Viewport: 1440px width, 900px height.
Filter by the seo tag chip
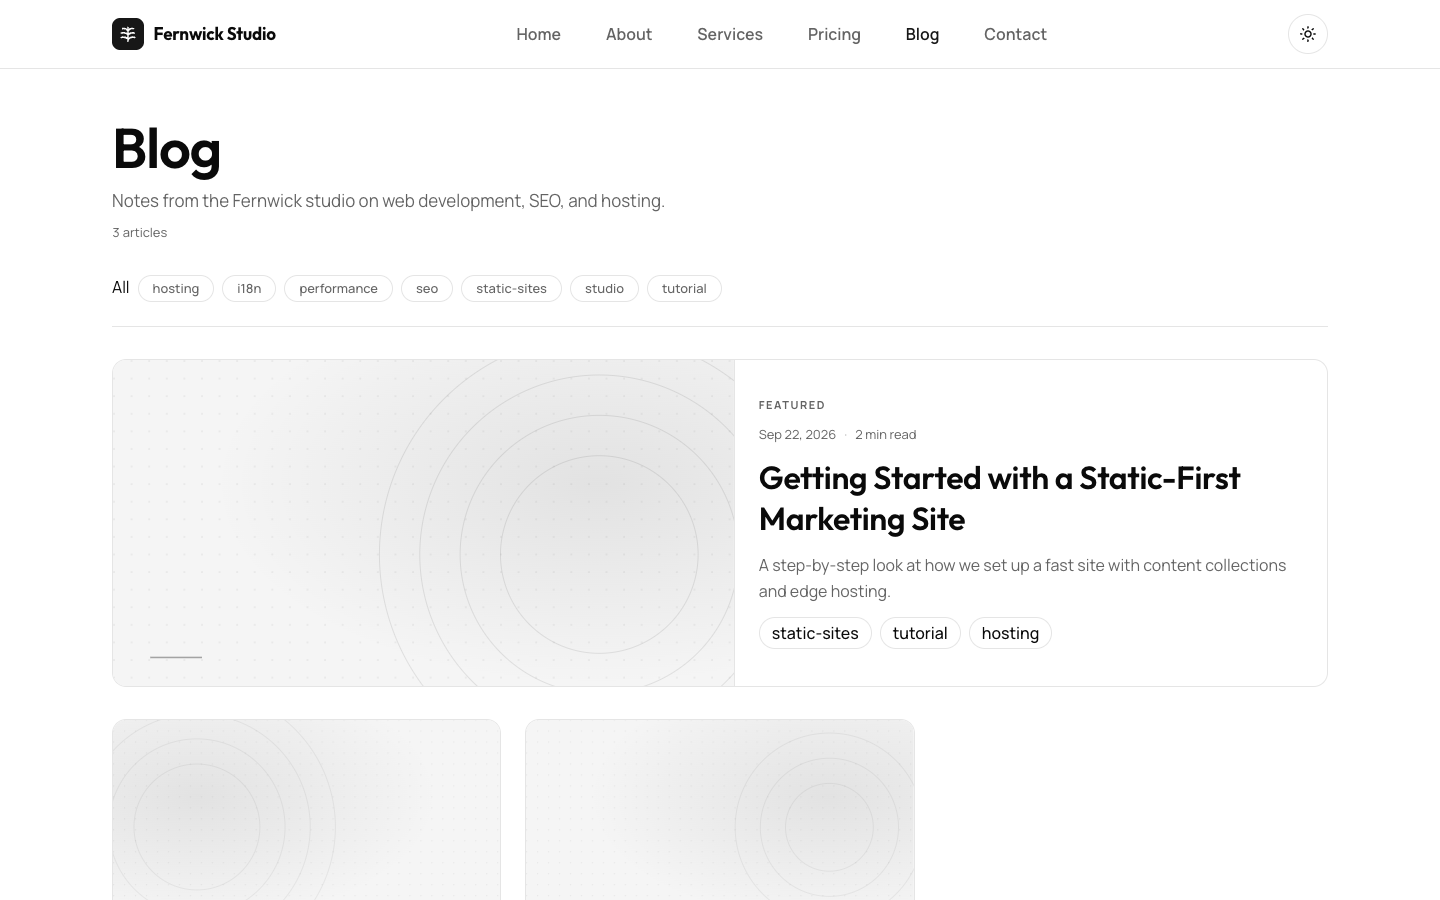(427, 288)
